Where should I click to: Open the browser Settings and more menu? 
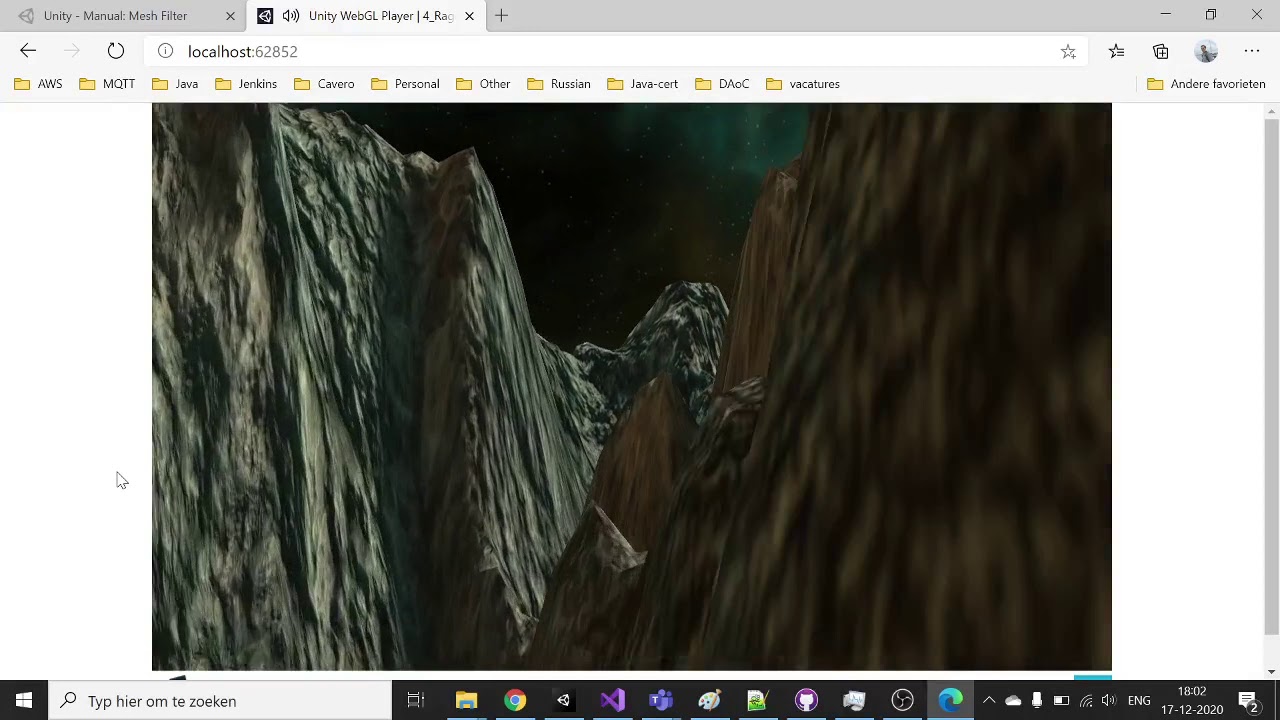[1251, 51]
